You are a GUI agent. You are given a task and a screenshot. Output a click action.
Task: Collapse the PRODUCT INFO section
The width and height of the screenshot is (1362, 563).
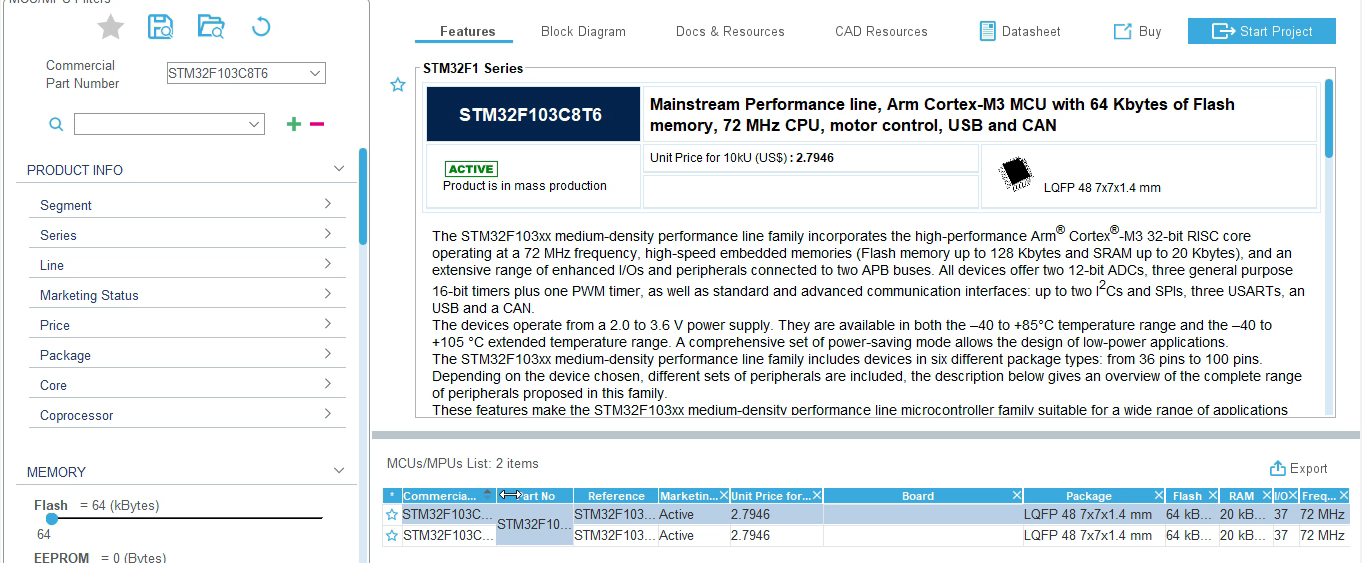click(339, 169)
